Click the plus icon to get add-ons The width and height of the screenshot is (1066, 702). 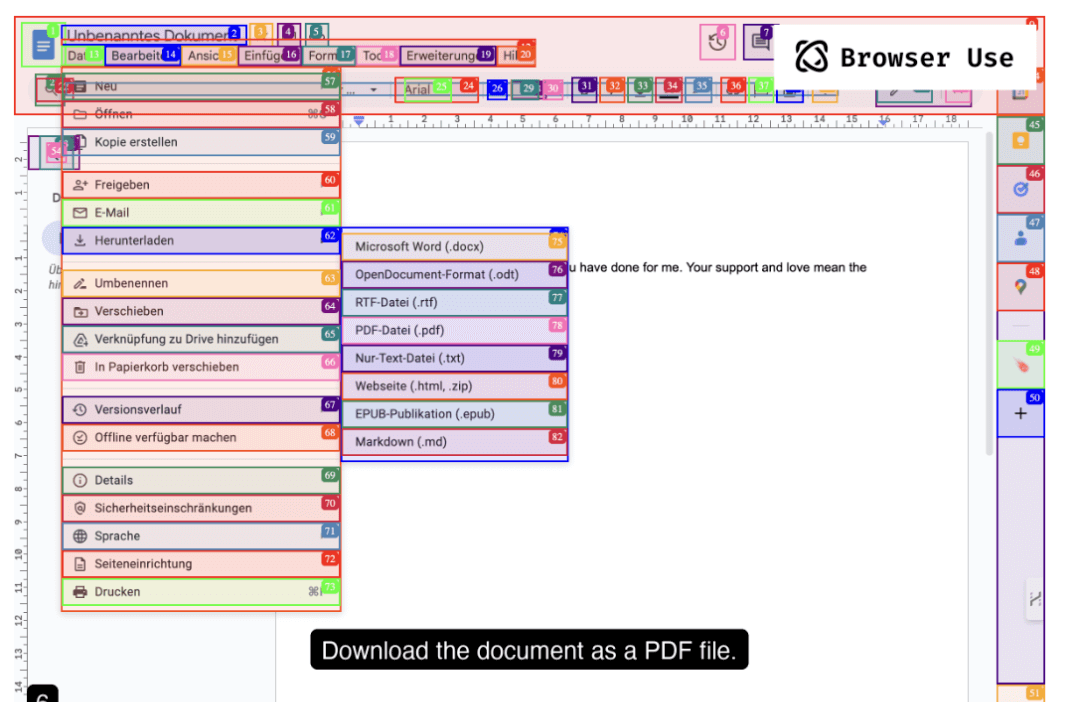1020,413
